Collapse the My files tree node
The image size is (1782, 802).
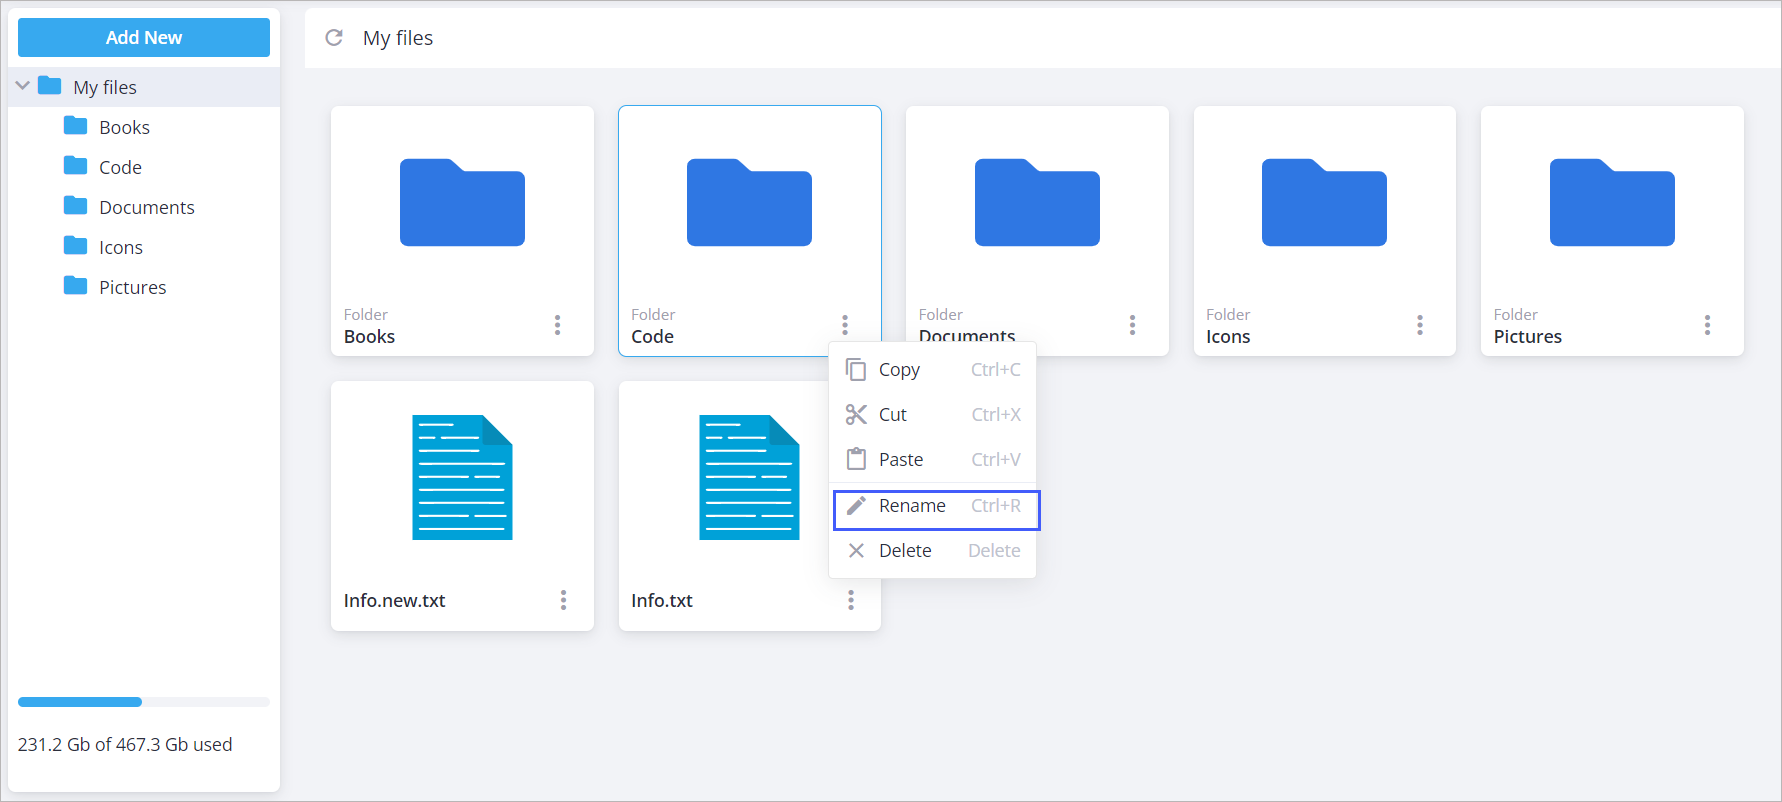tap(23, 86)
